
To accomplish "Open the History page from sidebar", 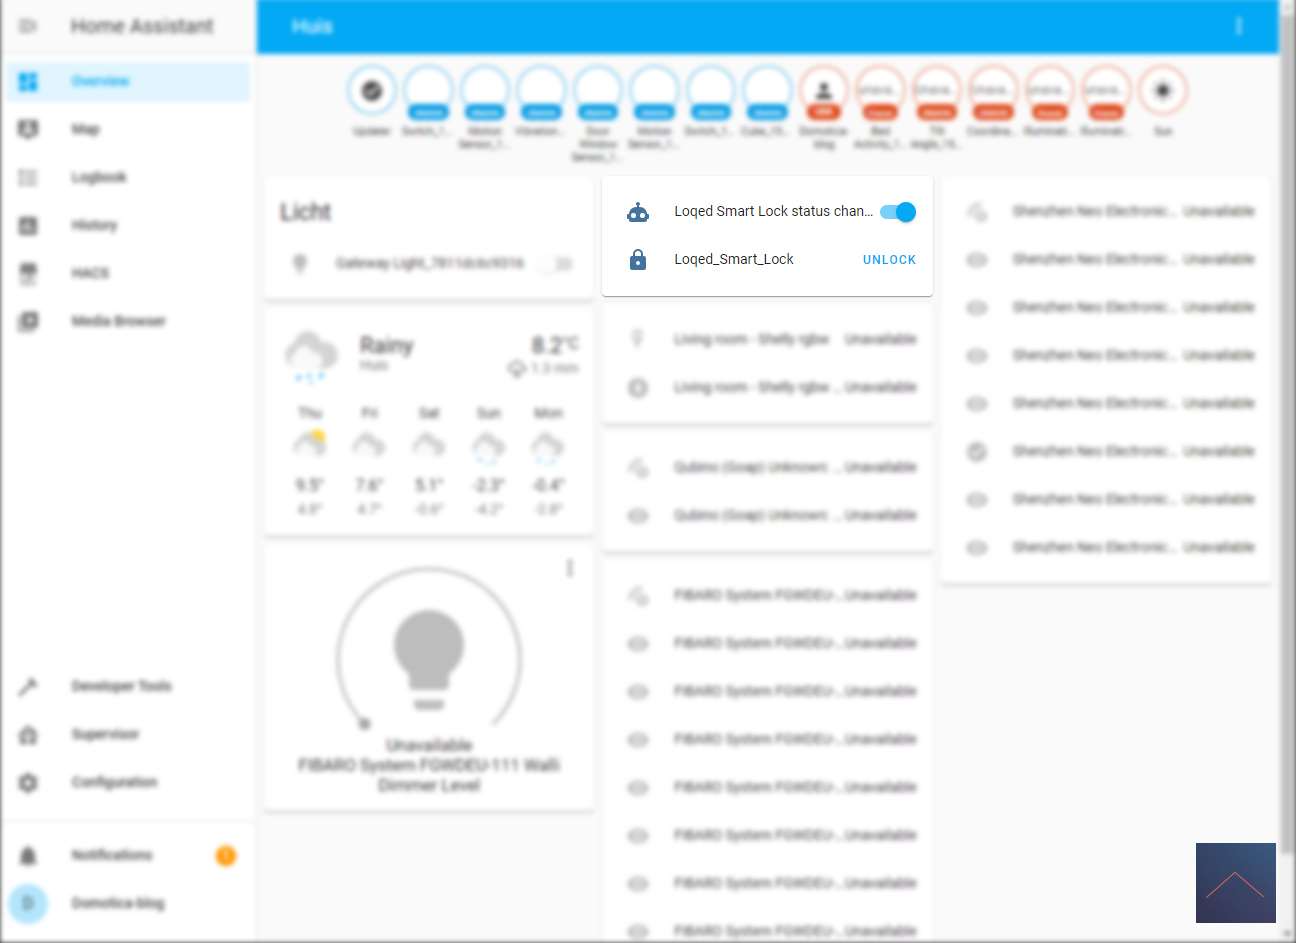I will click(94, 225).
